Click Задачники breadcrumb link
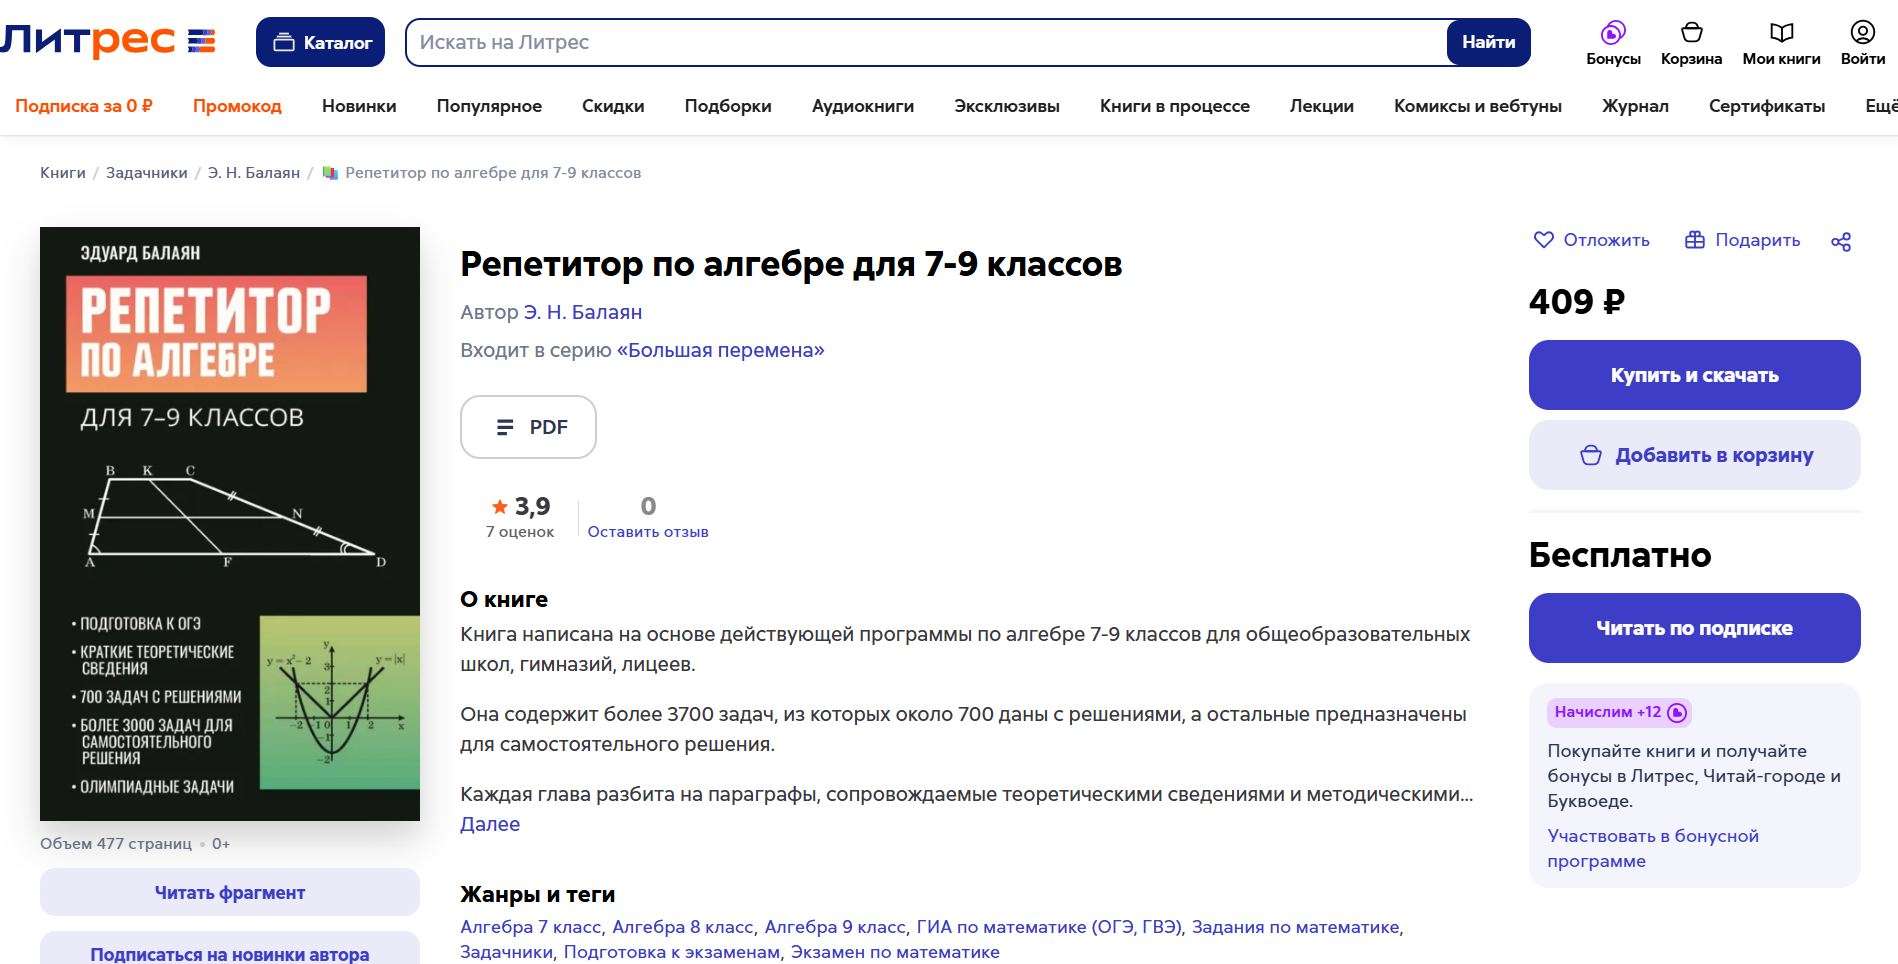Image resolution: width=1898 pixels, height=964 pixels. (x=147, y=173)
